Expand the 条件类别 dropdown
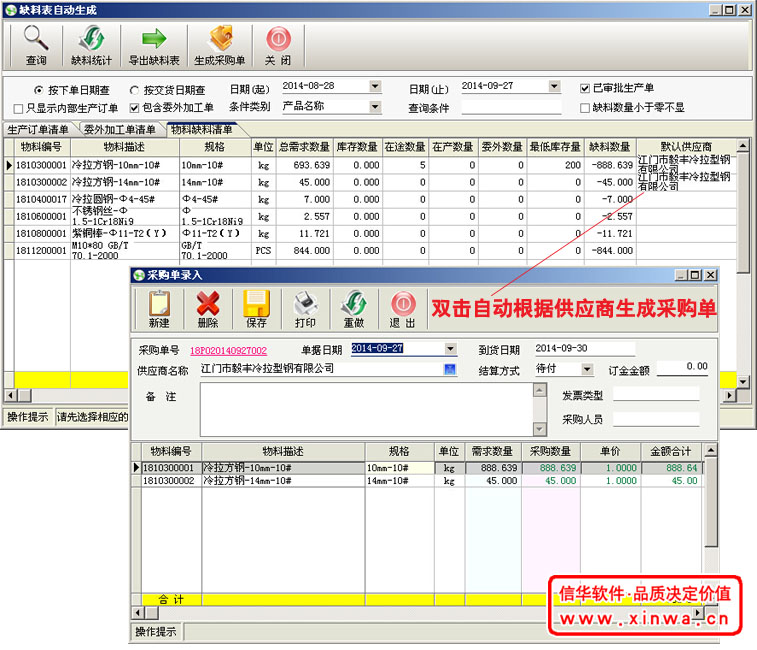The image size is (757, 650). pos(375,106)
